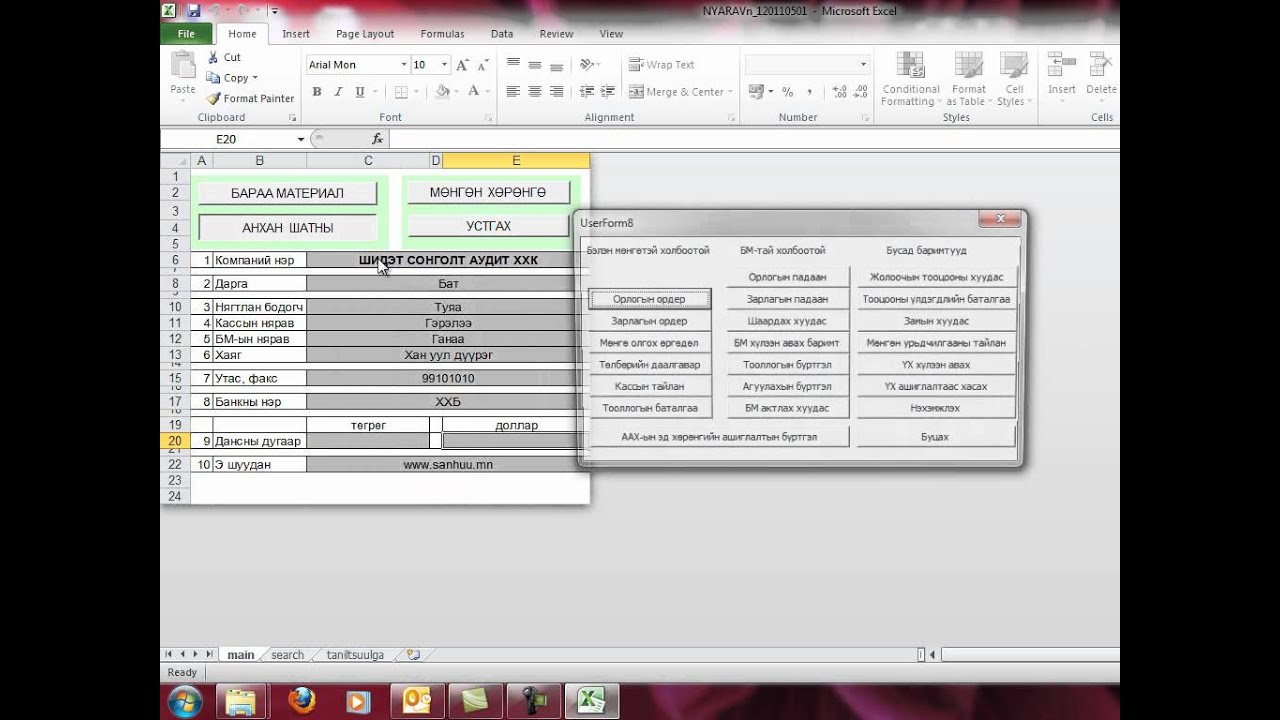Image resolution: width=1280 pixels, height=720 pixels.
Task: Open the Font name dropdown
Action: tap(404, 65)
